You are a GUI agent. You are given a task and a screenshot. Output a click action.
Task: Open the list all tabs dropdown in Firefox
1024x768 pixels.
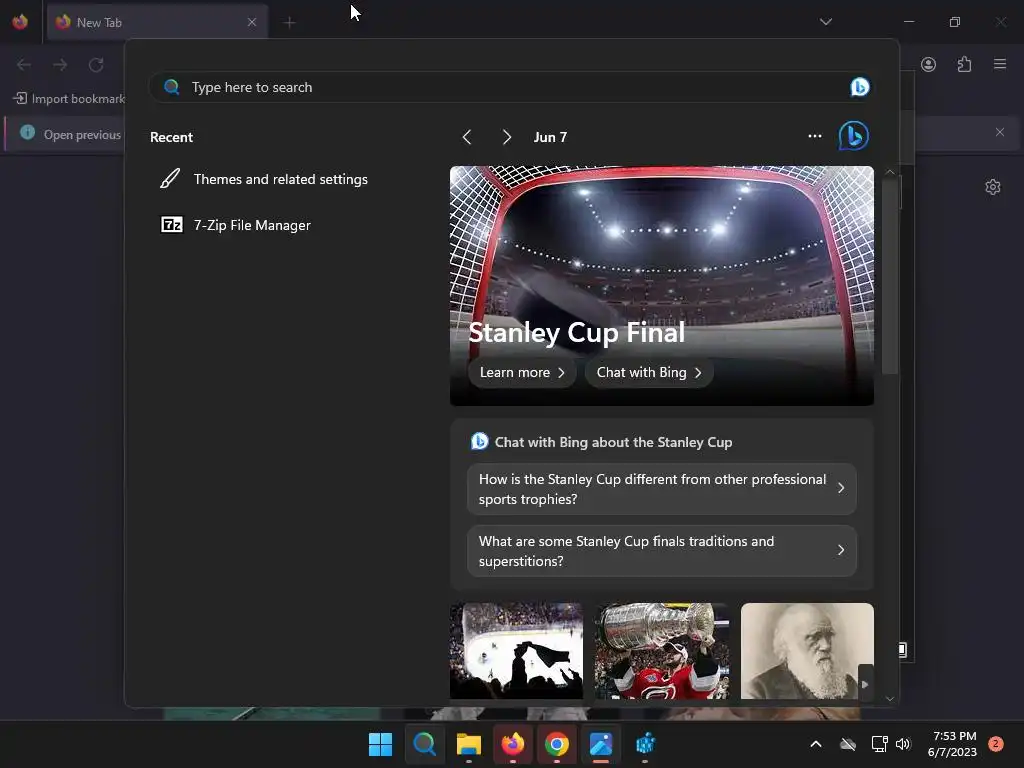pos(825,22)
